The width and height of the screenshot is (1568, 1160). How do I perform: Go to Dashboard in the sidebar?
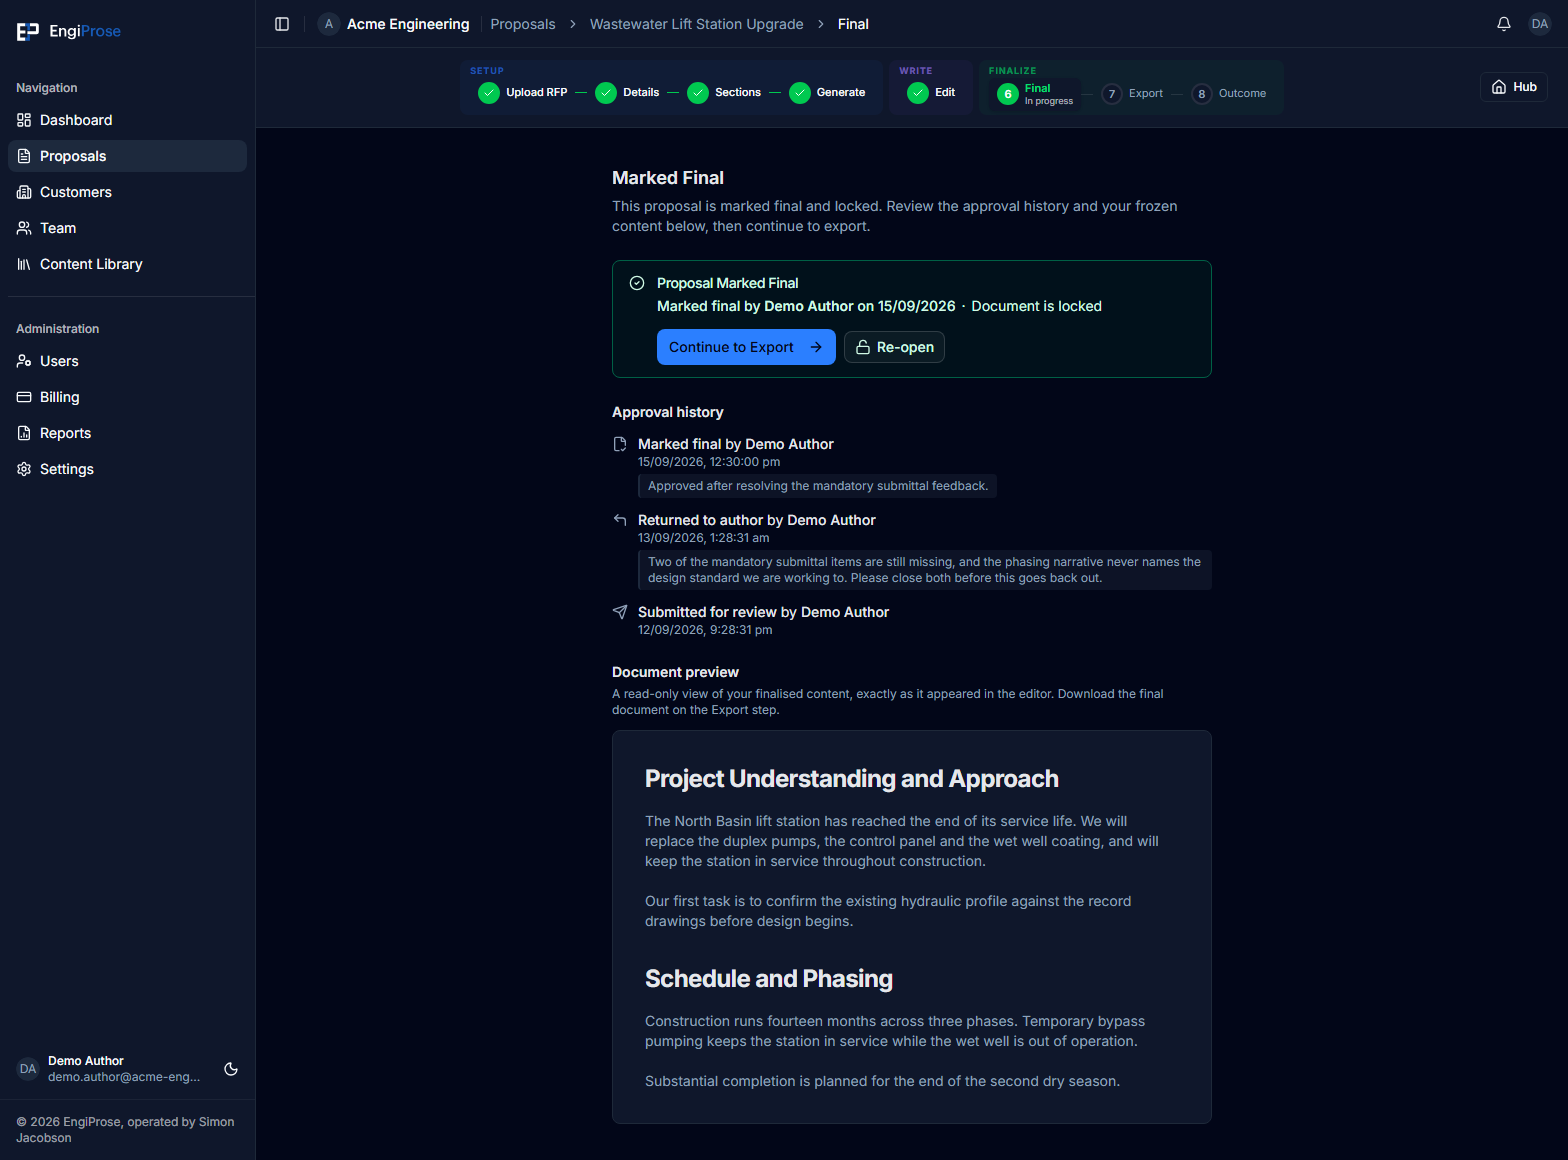click(x=127, y=120)
